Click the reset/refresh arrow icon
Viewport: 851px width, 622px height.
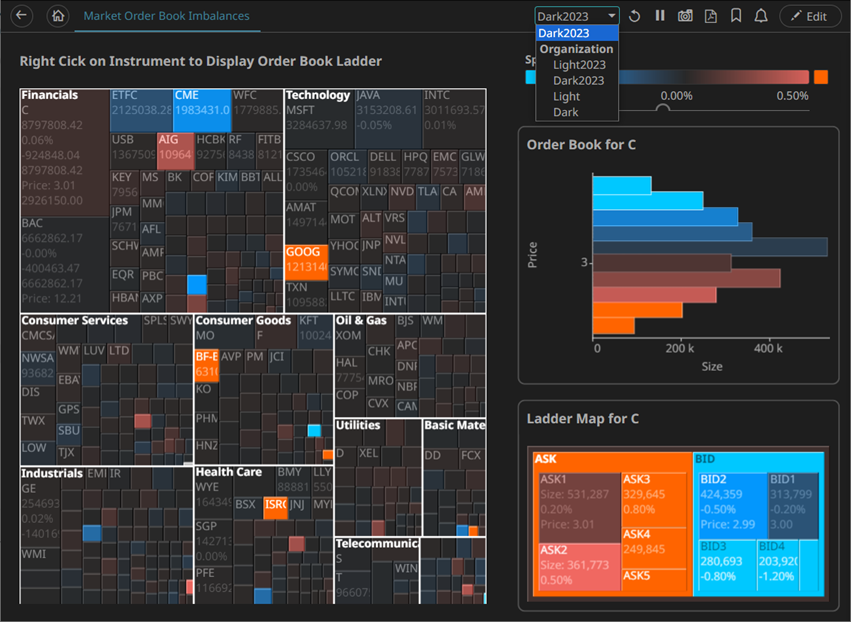tap(635, 16)
